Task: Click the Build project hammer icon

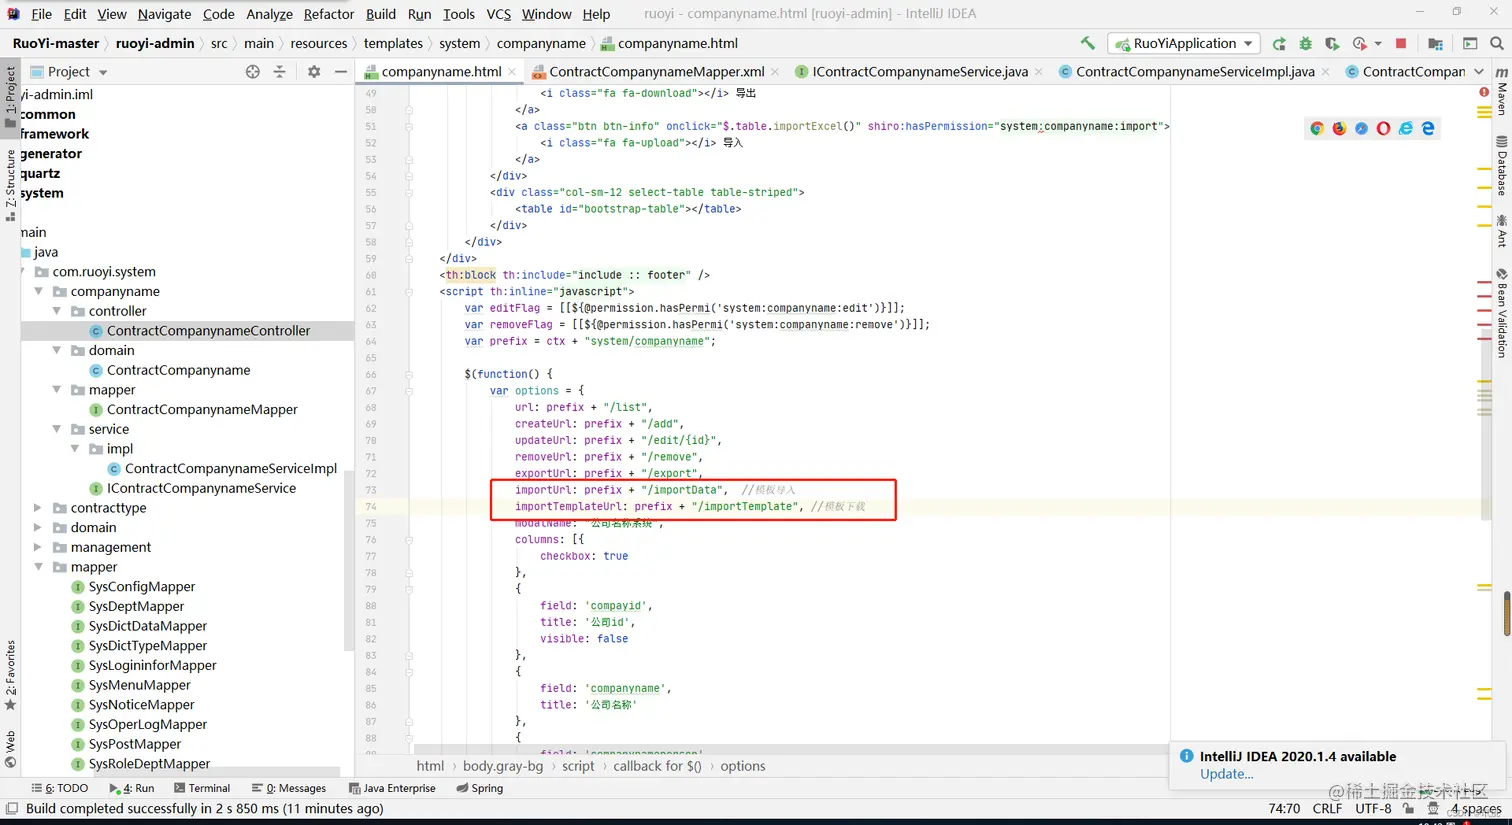Action: [x=1087, y=43]
